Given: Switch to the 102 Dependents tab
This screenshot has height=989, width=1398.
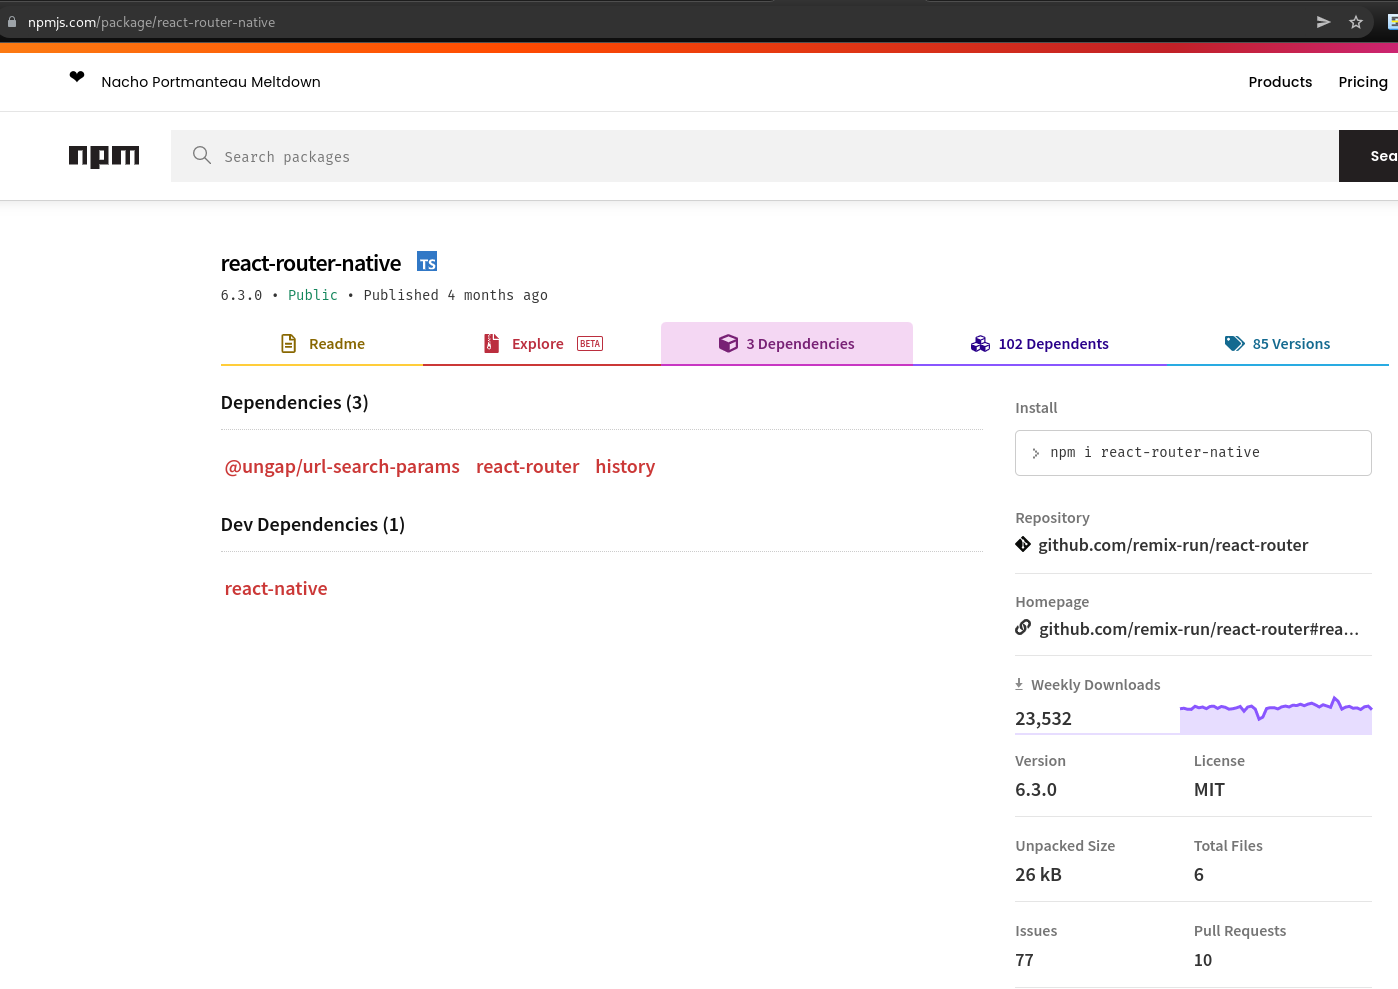Looking at the screenshot, I should point(1053,343).
